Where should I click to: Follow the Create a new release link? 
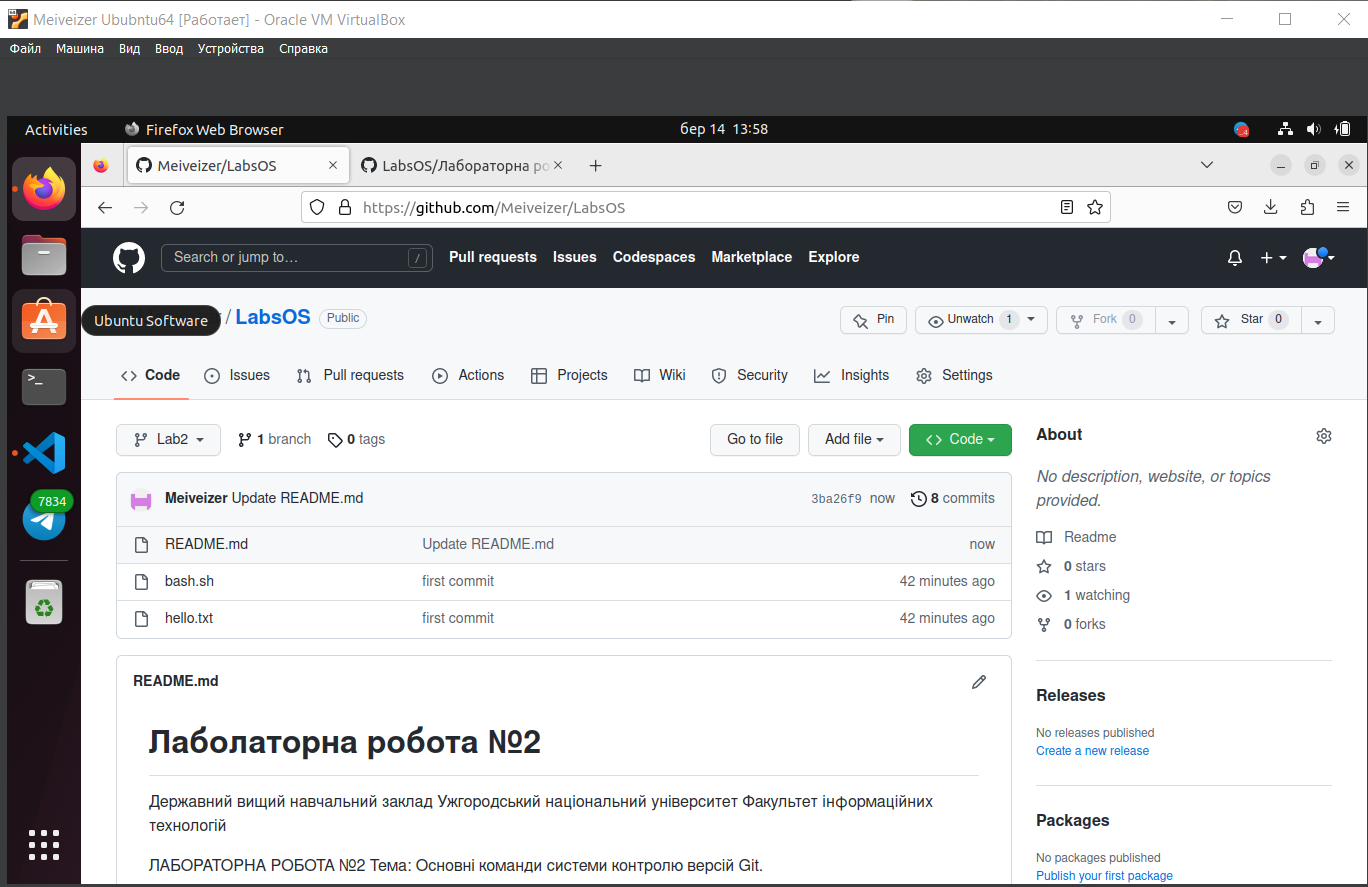click(x=1092, y=750)
